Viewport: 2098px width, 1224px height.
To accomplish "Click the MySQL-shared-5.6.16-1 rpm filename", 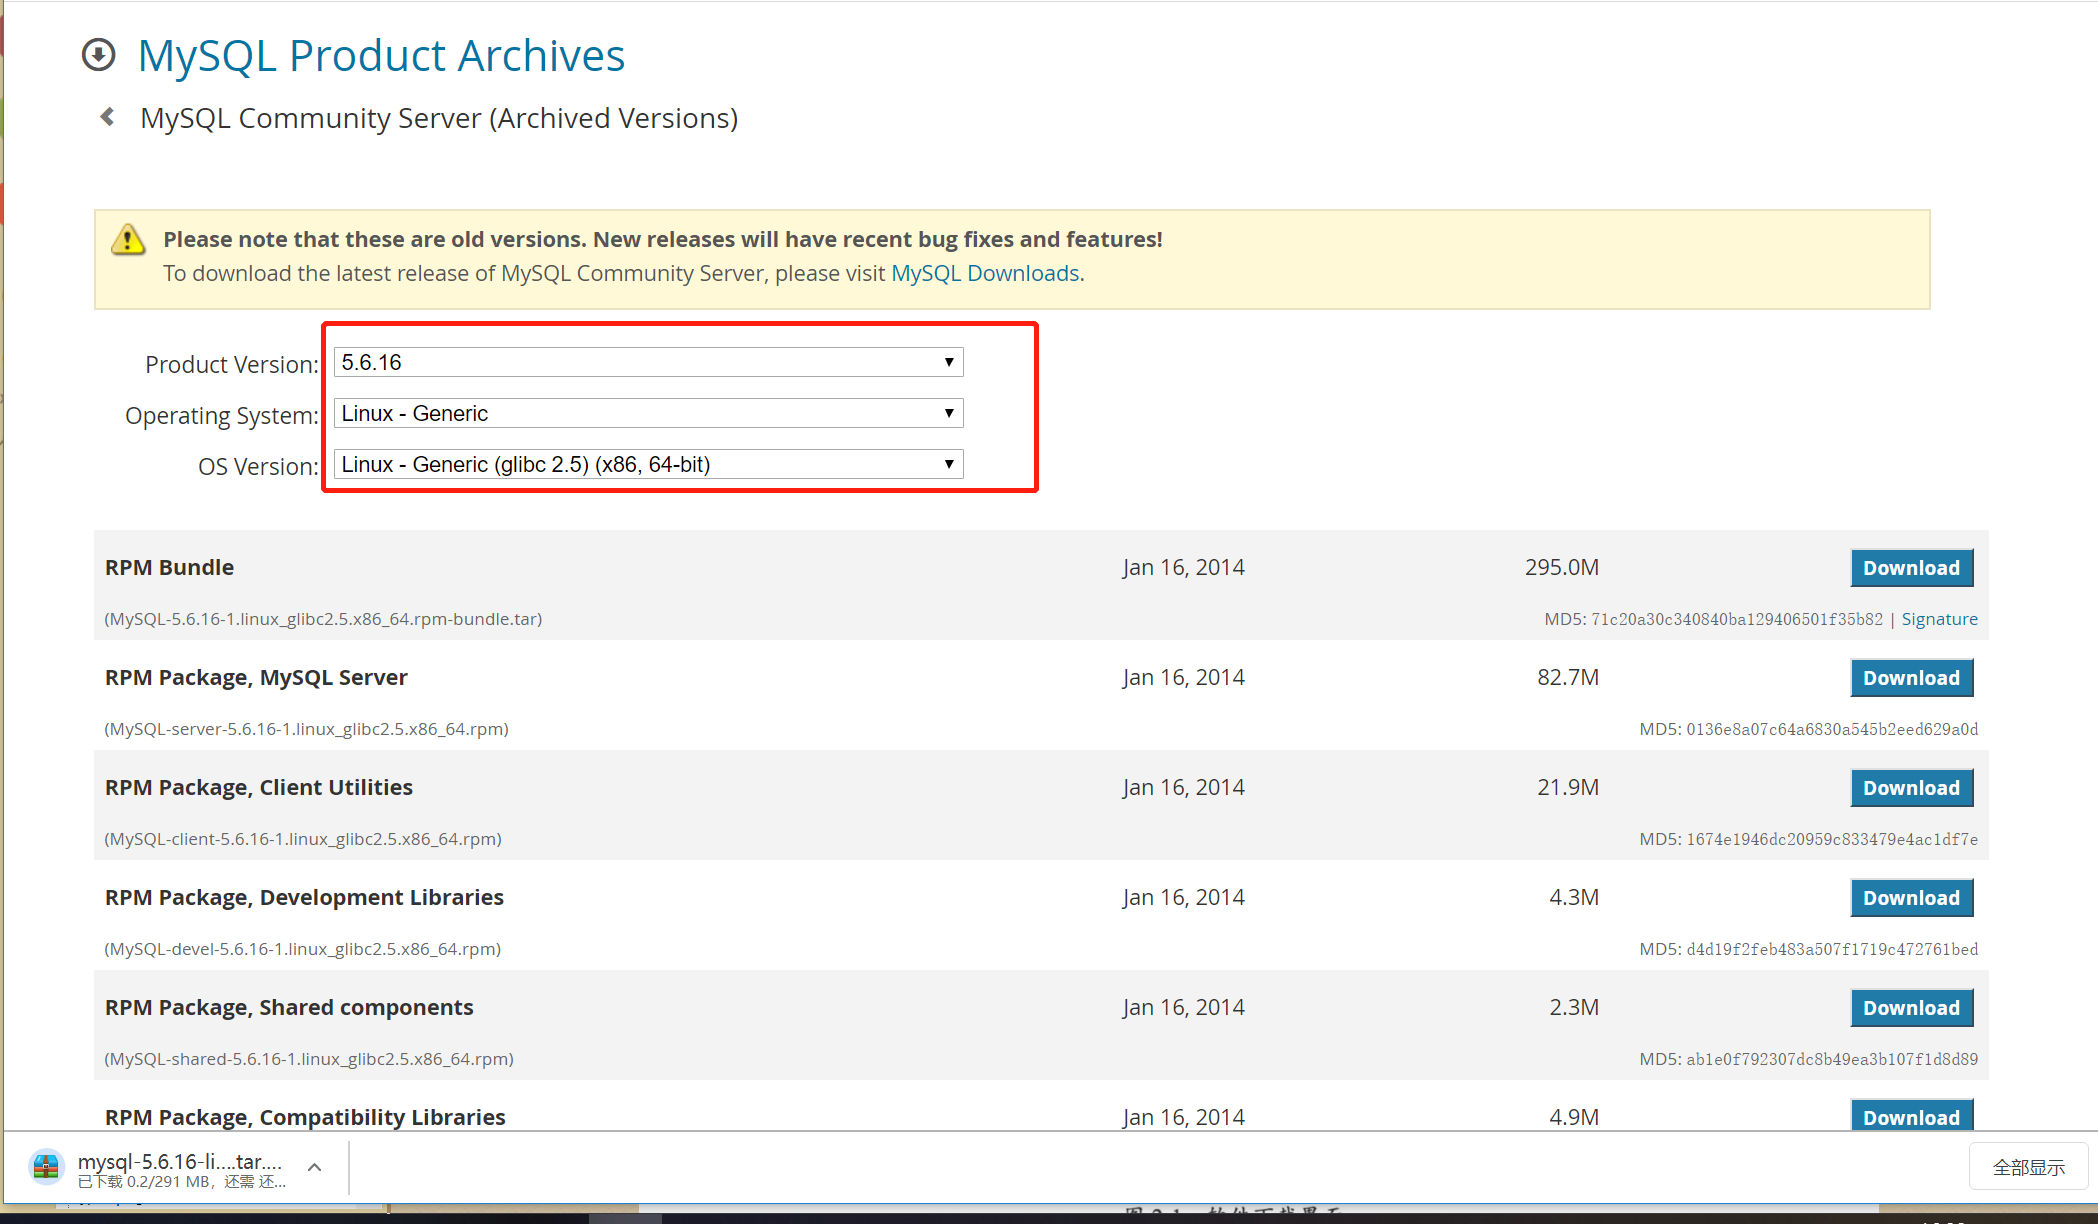I will 309,1059.
